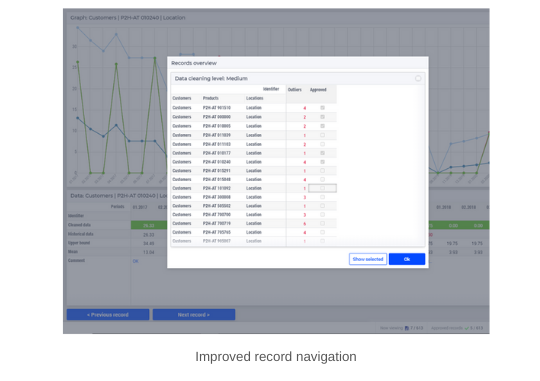Screen dimensions: 540x381
Task: Click the Customers column header
Action: (x=181, y=98)
